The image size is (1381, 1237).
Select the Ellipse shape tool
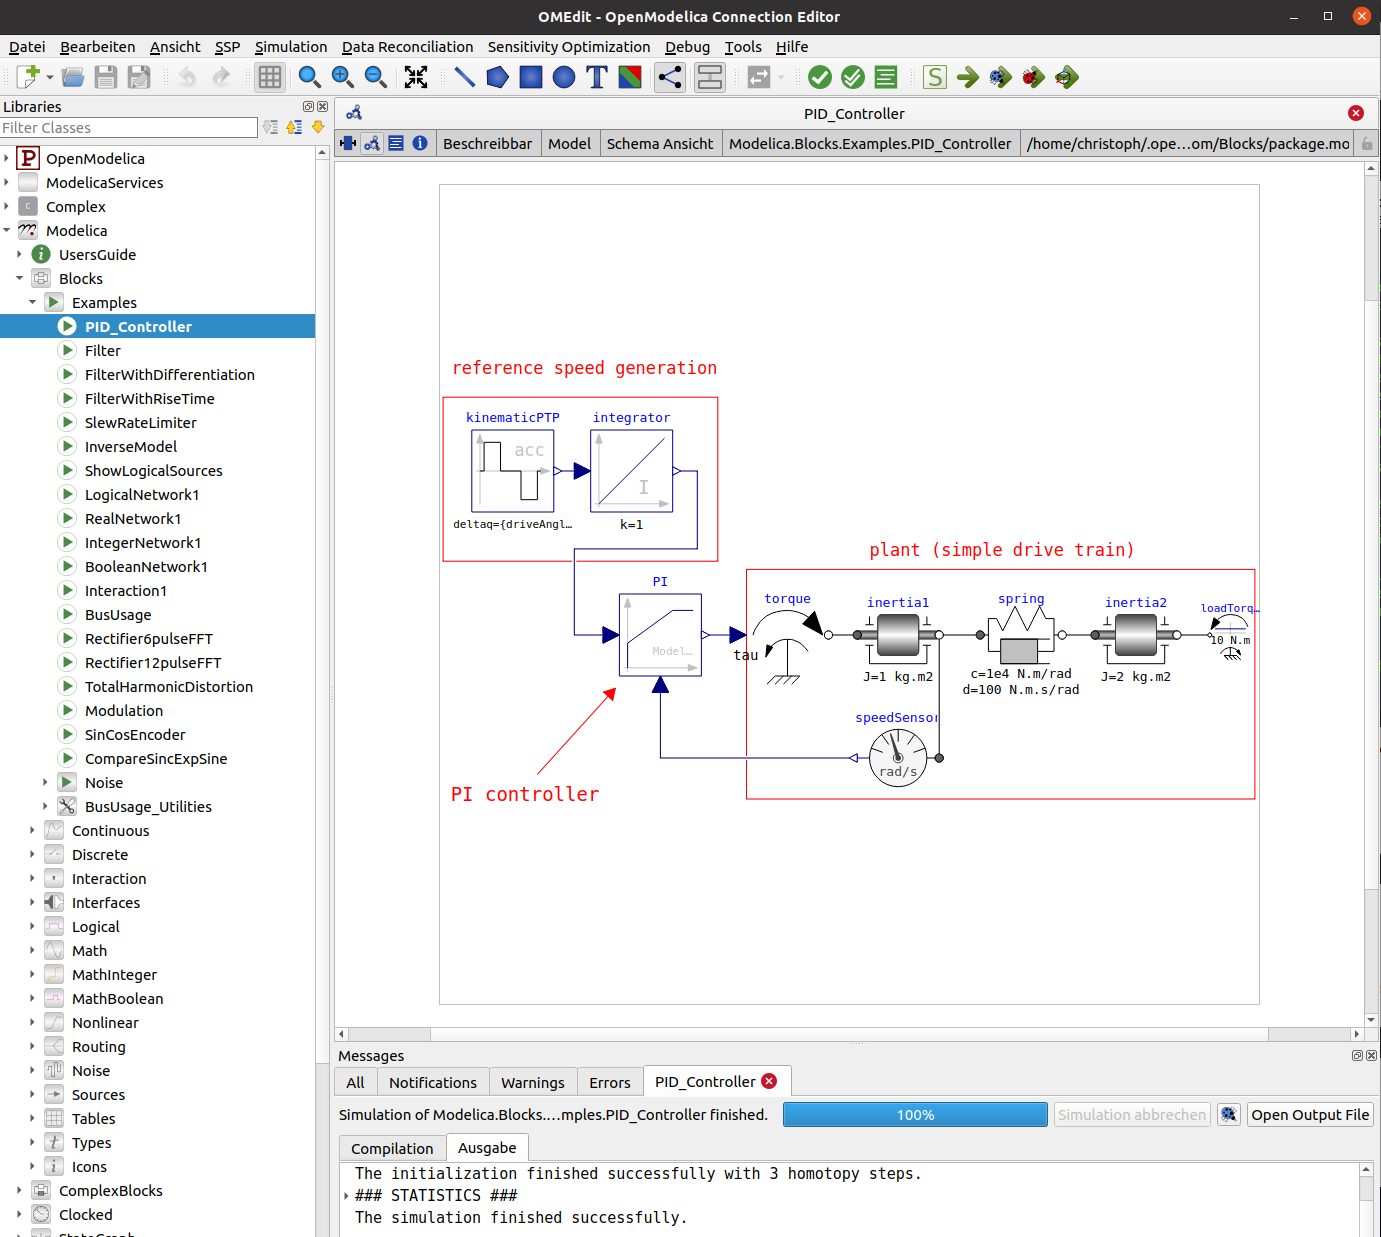[564, 77]
